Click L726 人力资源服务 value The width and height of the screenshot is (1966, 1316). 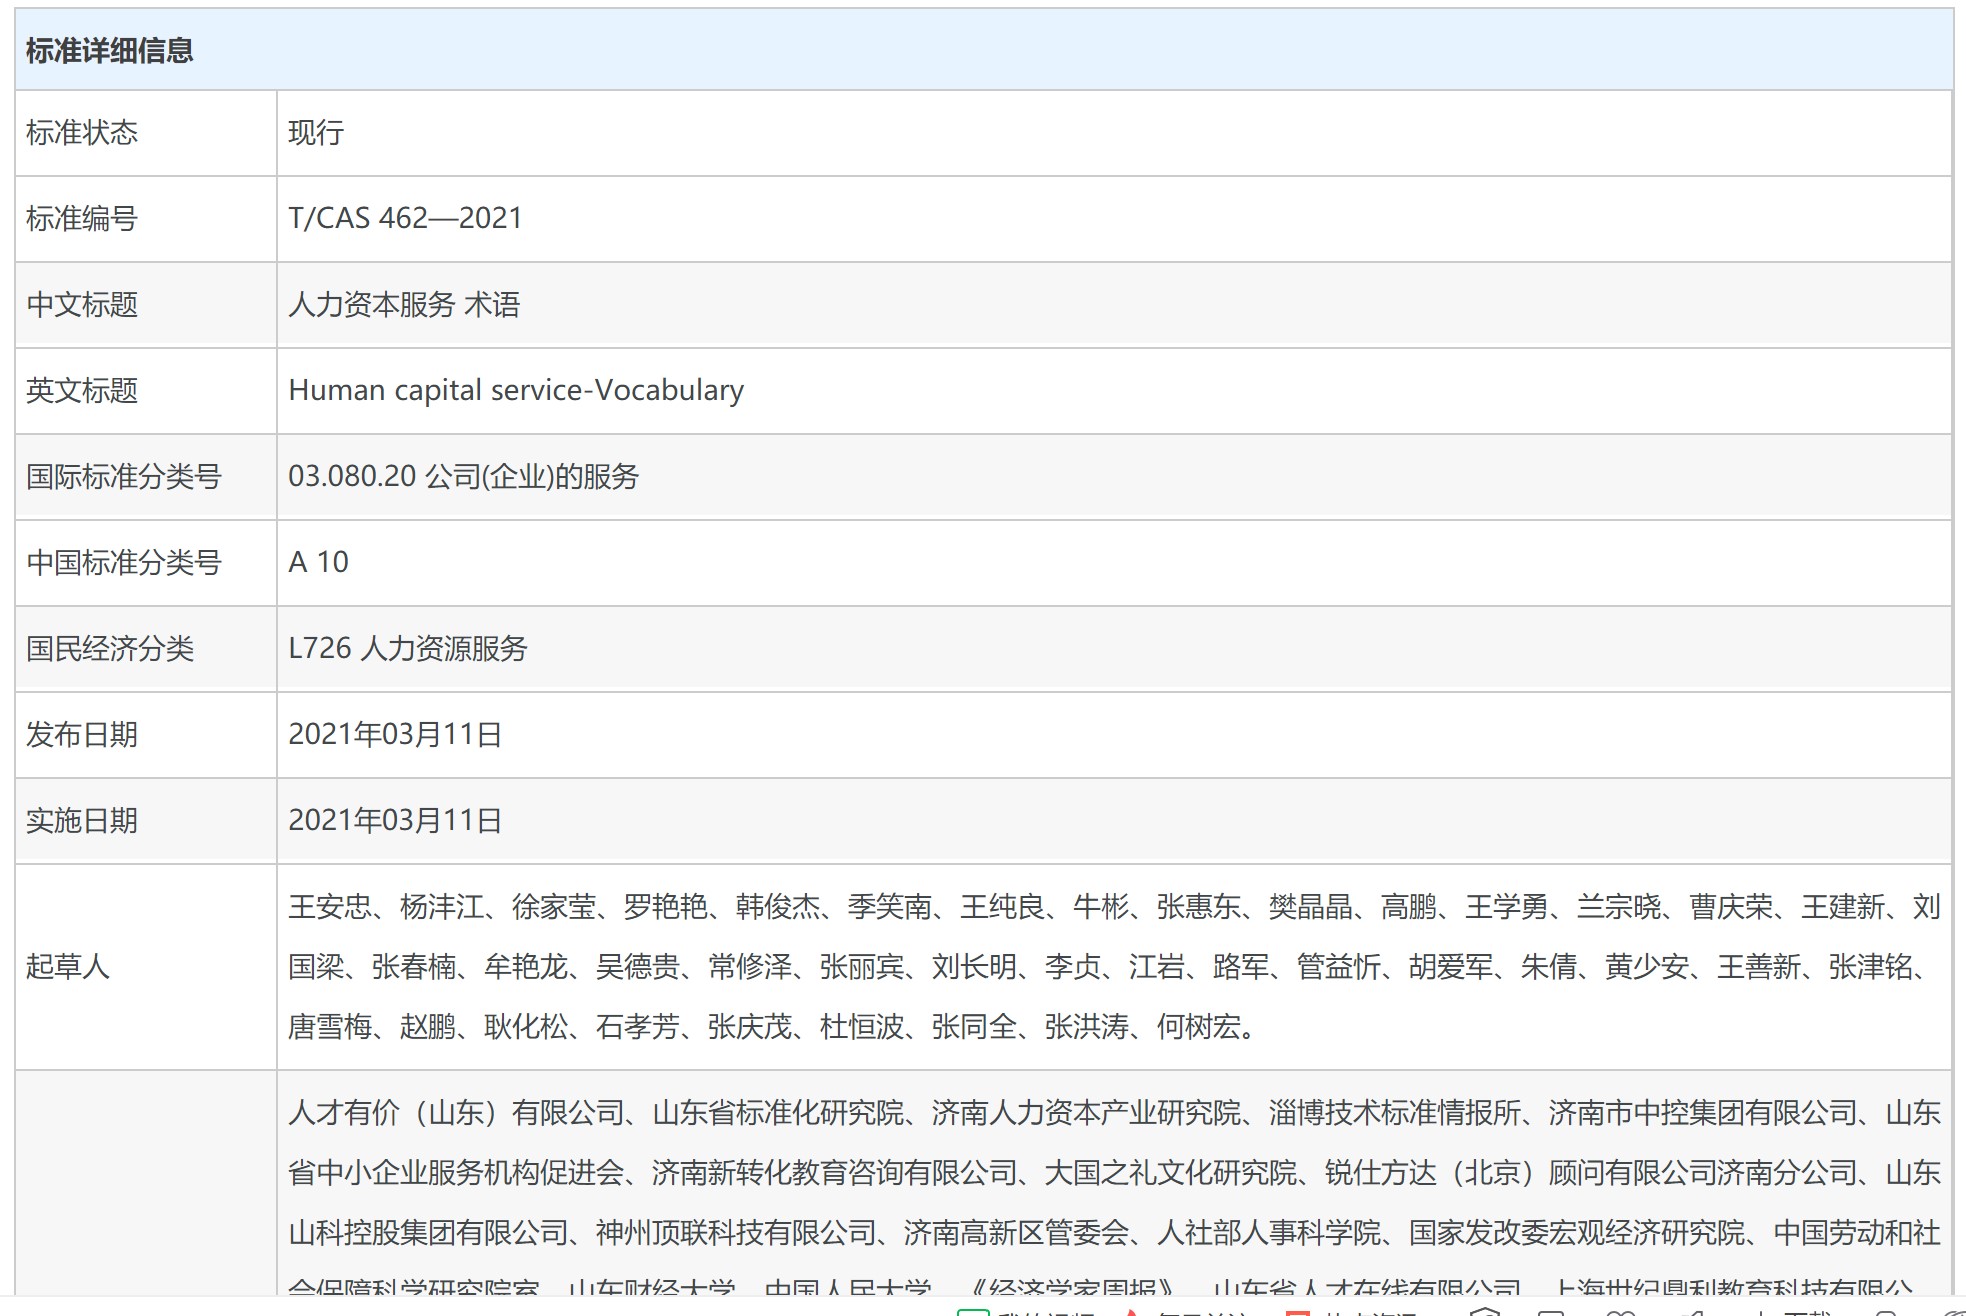(x=407, y=648)
